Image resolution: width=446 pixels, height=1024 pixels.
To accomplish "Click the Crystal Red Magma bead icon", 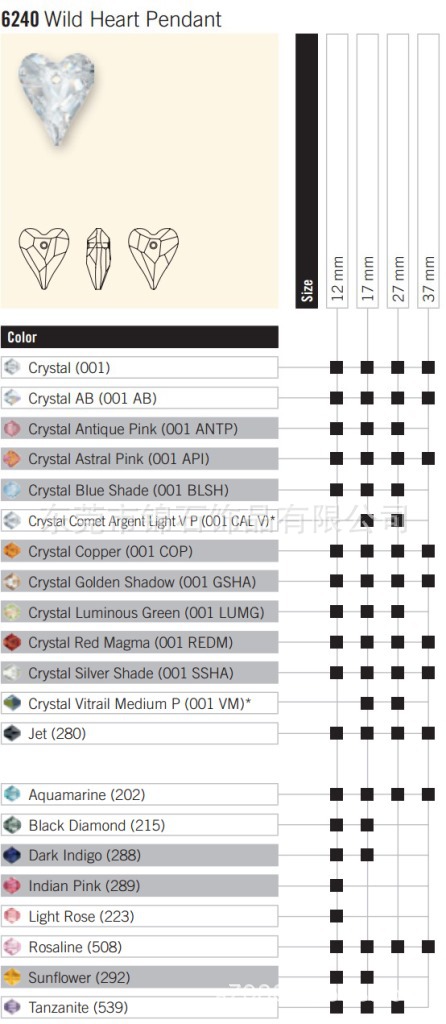I will point(12,643).
